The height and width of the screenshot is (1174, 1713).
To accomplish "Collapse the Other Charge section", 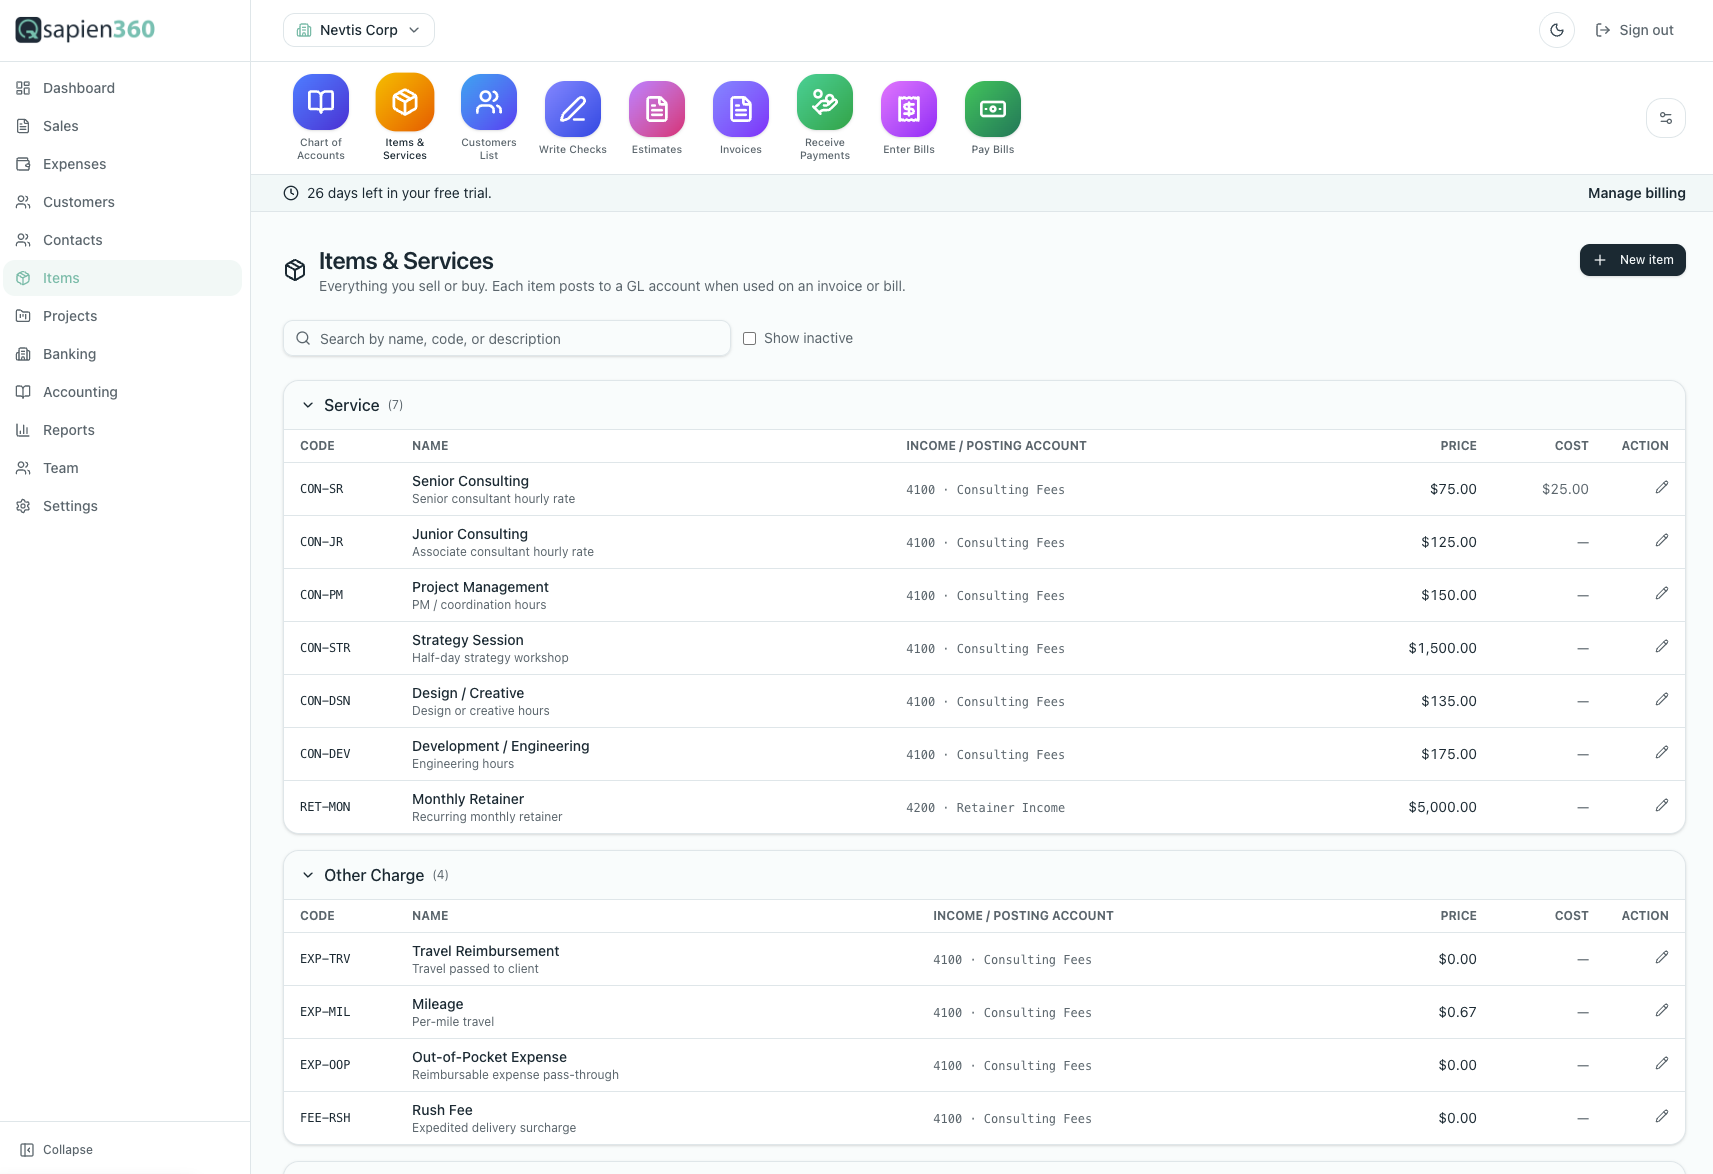I will point(308,875).
